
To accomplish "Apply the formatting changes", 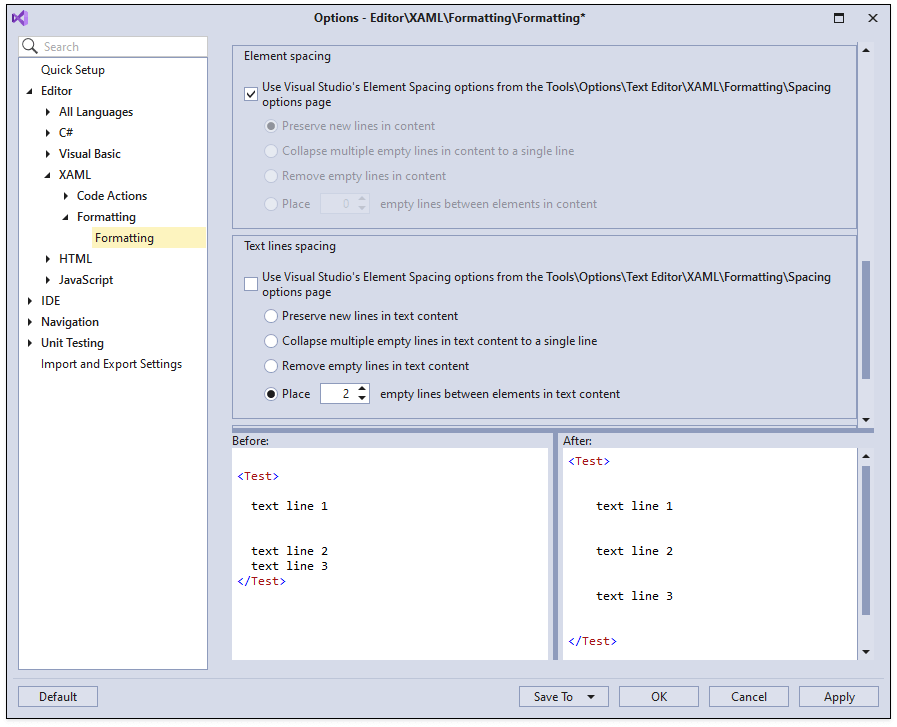I will pyautogui.click(x=838, y=696).
